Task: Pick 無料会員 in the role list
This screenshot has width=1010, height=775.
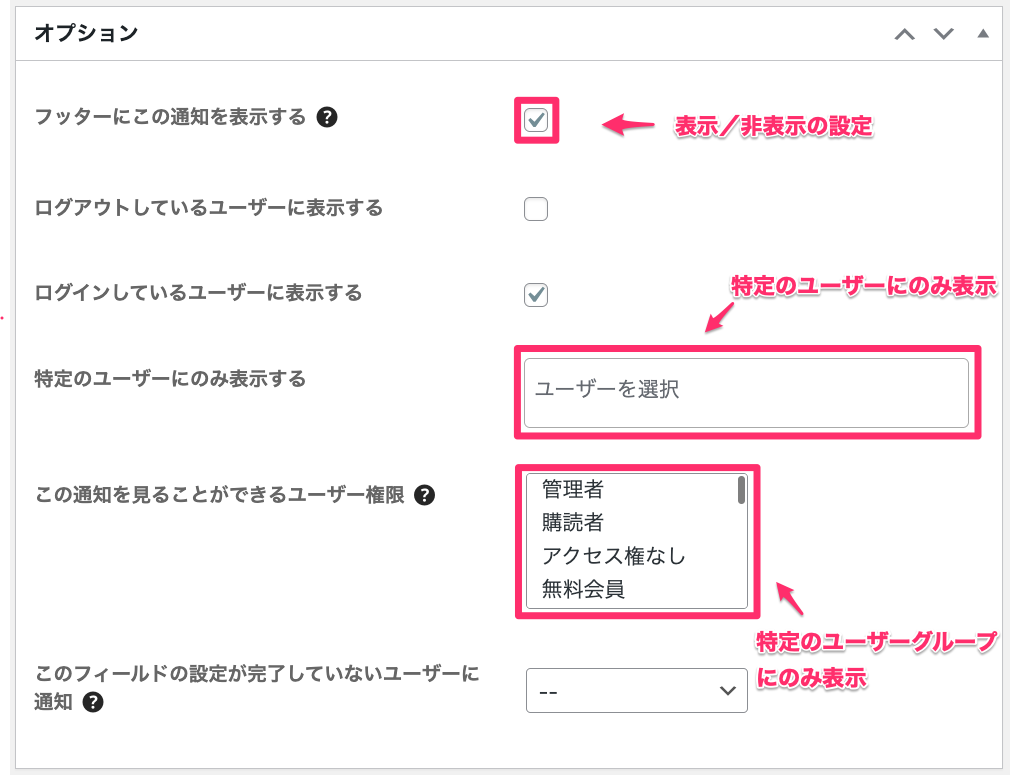Action: pyautogui.click(x=583, y=589)
